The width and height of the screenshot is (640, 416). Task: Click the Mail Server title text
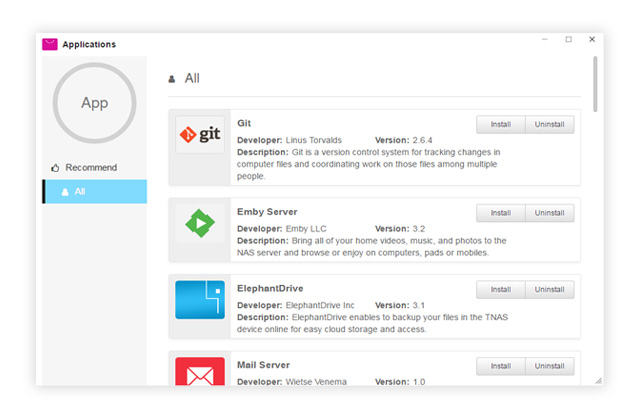pos(263,365)
